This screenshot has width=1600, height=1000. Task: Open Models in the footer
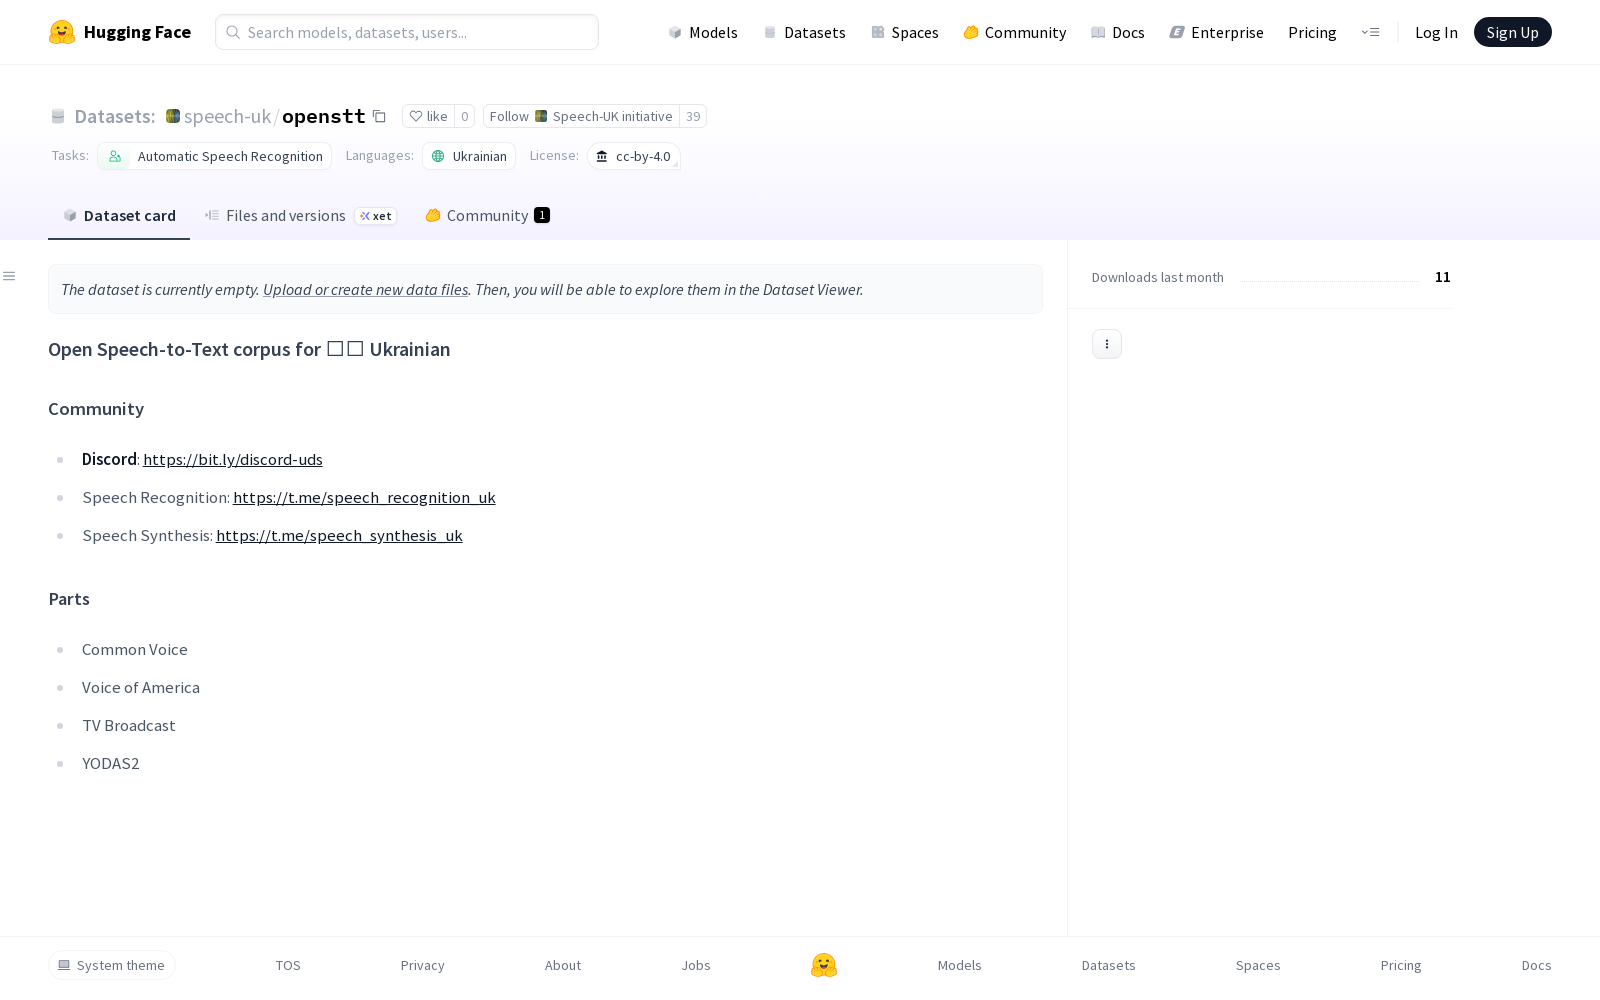pos(960,965)
